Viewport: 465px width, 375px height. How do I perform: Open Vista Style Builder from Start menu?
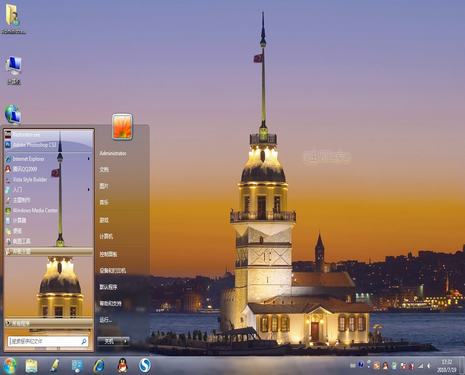[49, 180]
